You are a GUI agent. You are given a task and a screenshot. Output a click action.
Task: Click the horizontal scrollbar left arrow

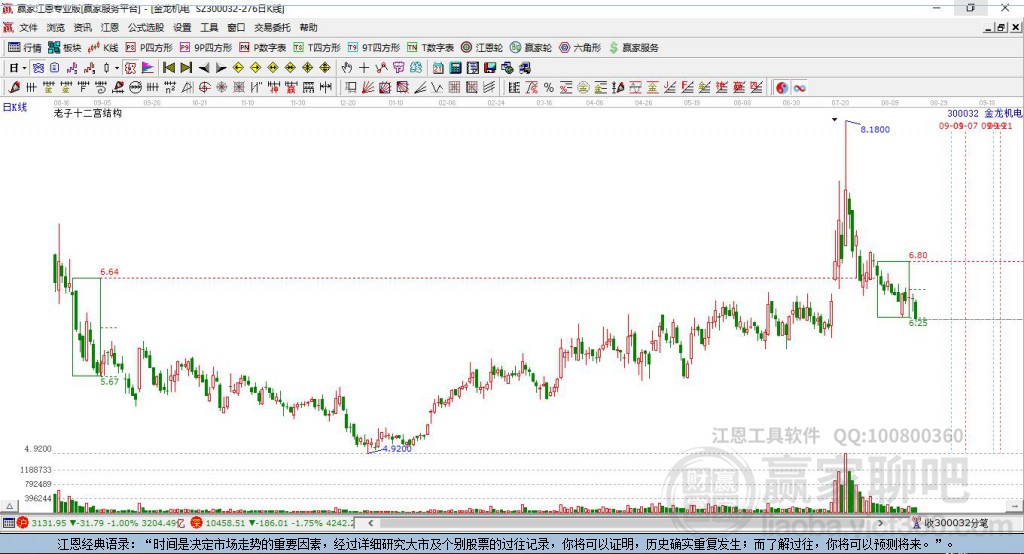click(370, 523)
